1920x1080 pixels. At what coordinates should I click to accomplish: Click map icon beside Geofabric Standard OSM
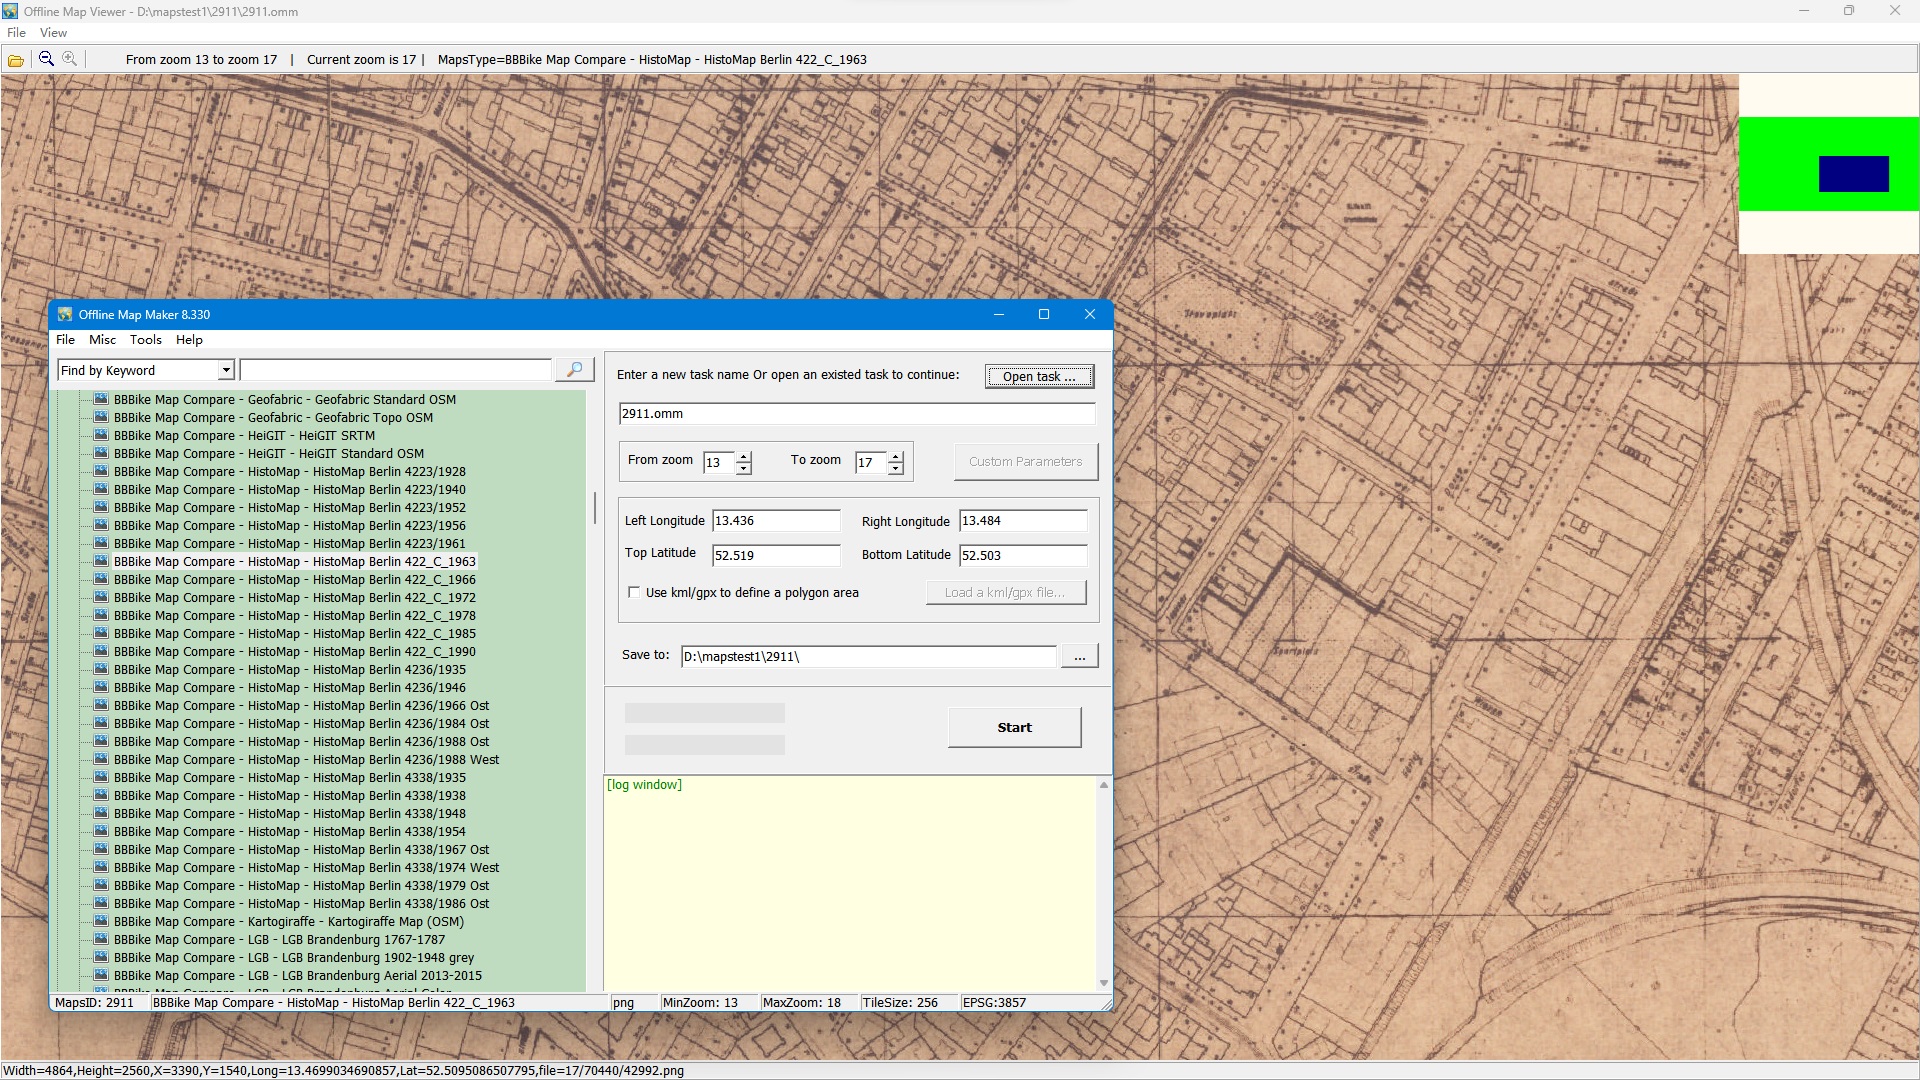coord(101,399)
